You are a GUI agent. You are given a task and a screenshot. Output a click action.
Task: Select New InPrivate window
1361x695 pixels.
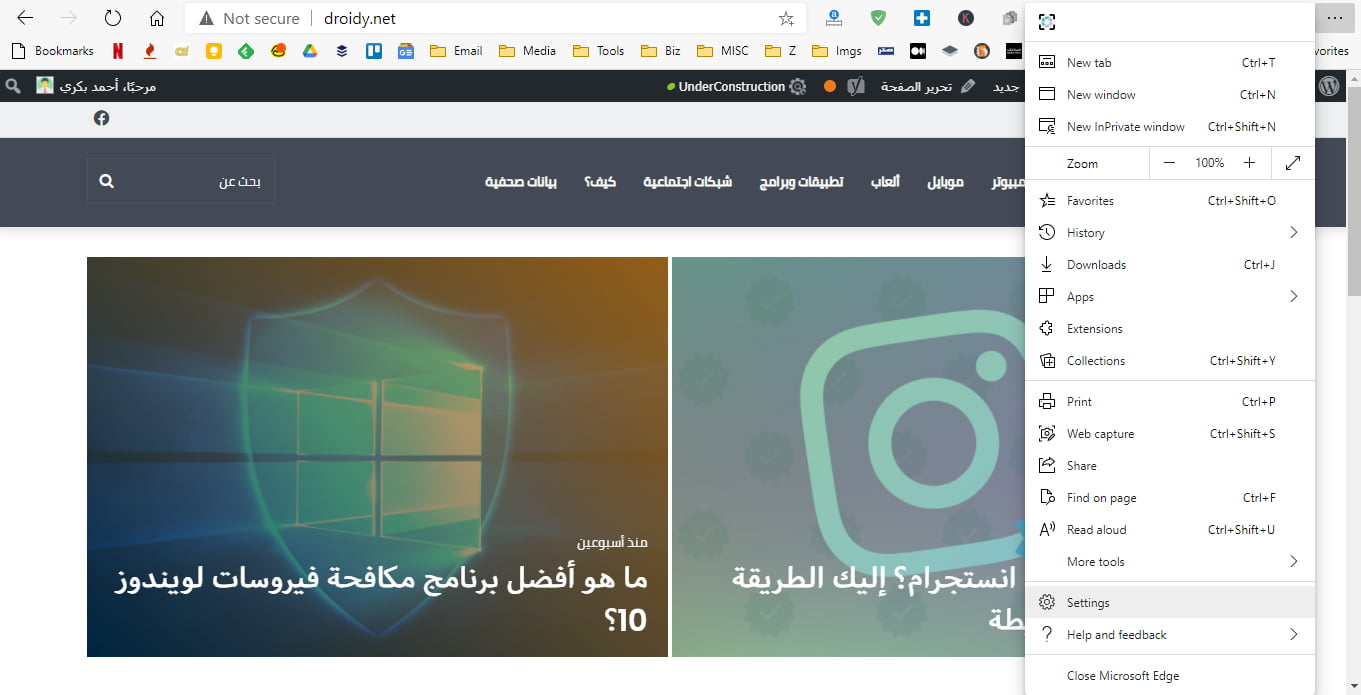coord(1170,126)
